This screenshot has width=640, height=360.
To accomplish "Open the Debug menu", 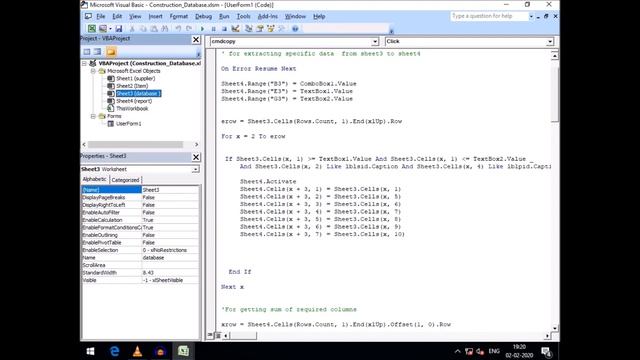I will (203, 16).
